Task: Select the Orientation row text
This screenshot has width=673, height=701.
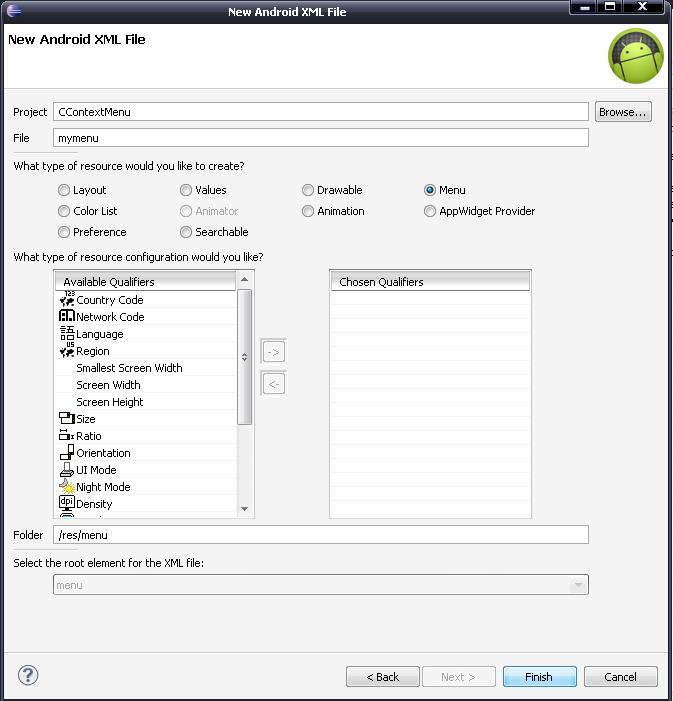Action: click(x=103, y=453)
